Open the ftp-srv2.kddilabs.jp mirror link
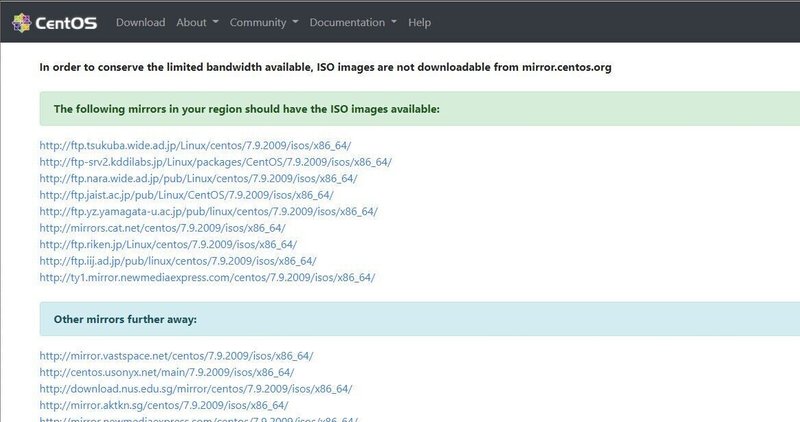The width and height of the screenshot is (800, 422). [x=215, y=162]
